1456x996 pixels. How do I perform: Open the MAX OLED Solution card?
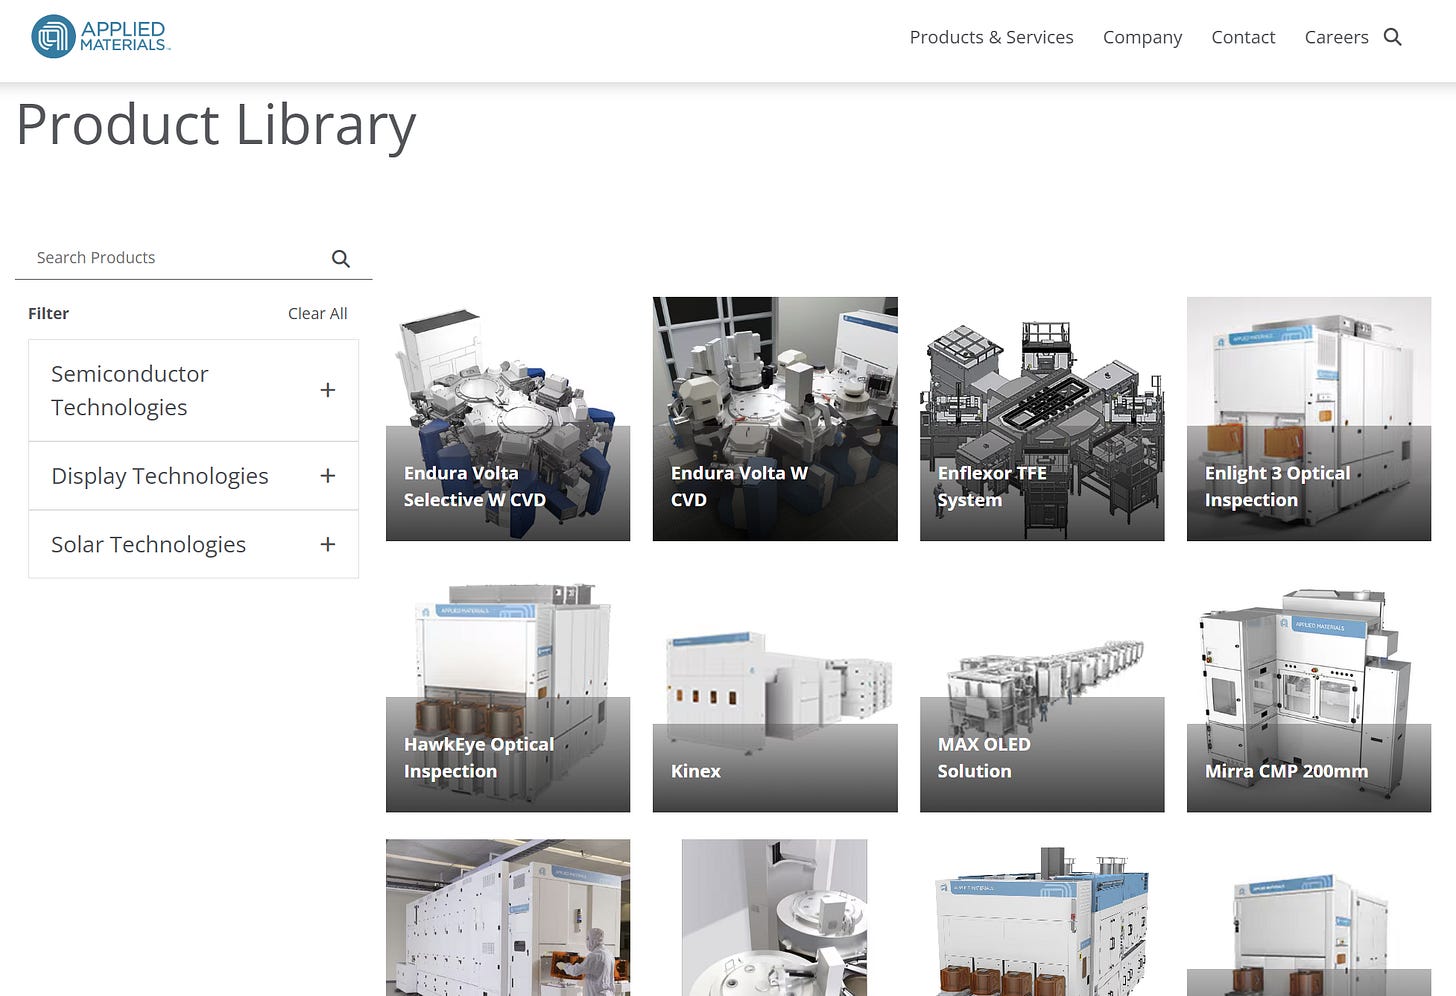1042,690
